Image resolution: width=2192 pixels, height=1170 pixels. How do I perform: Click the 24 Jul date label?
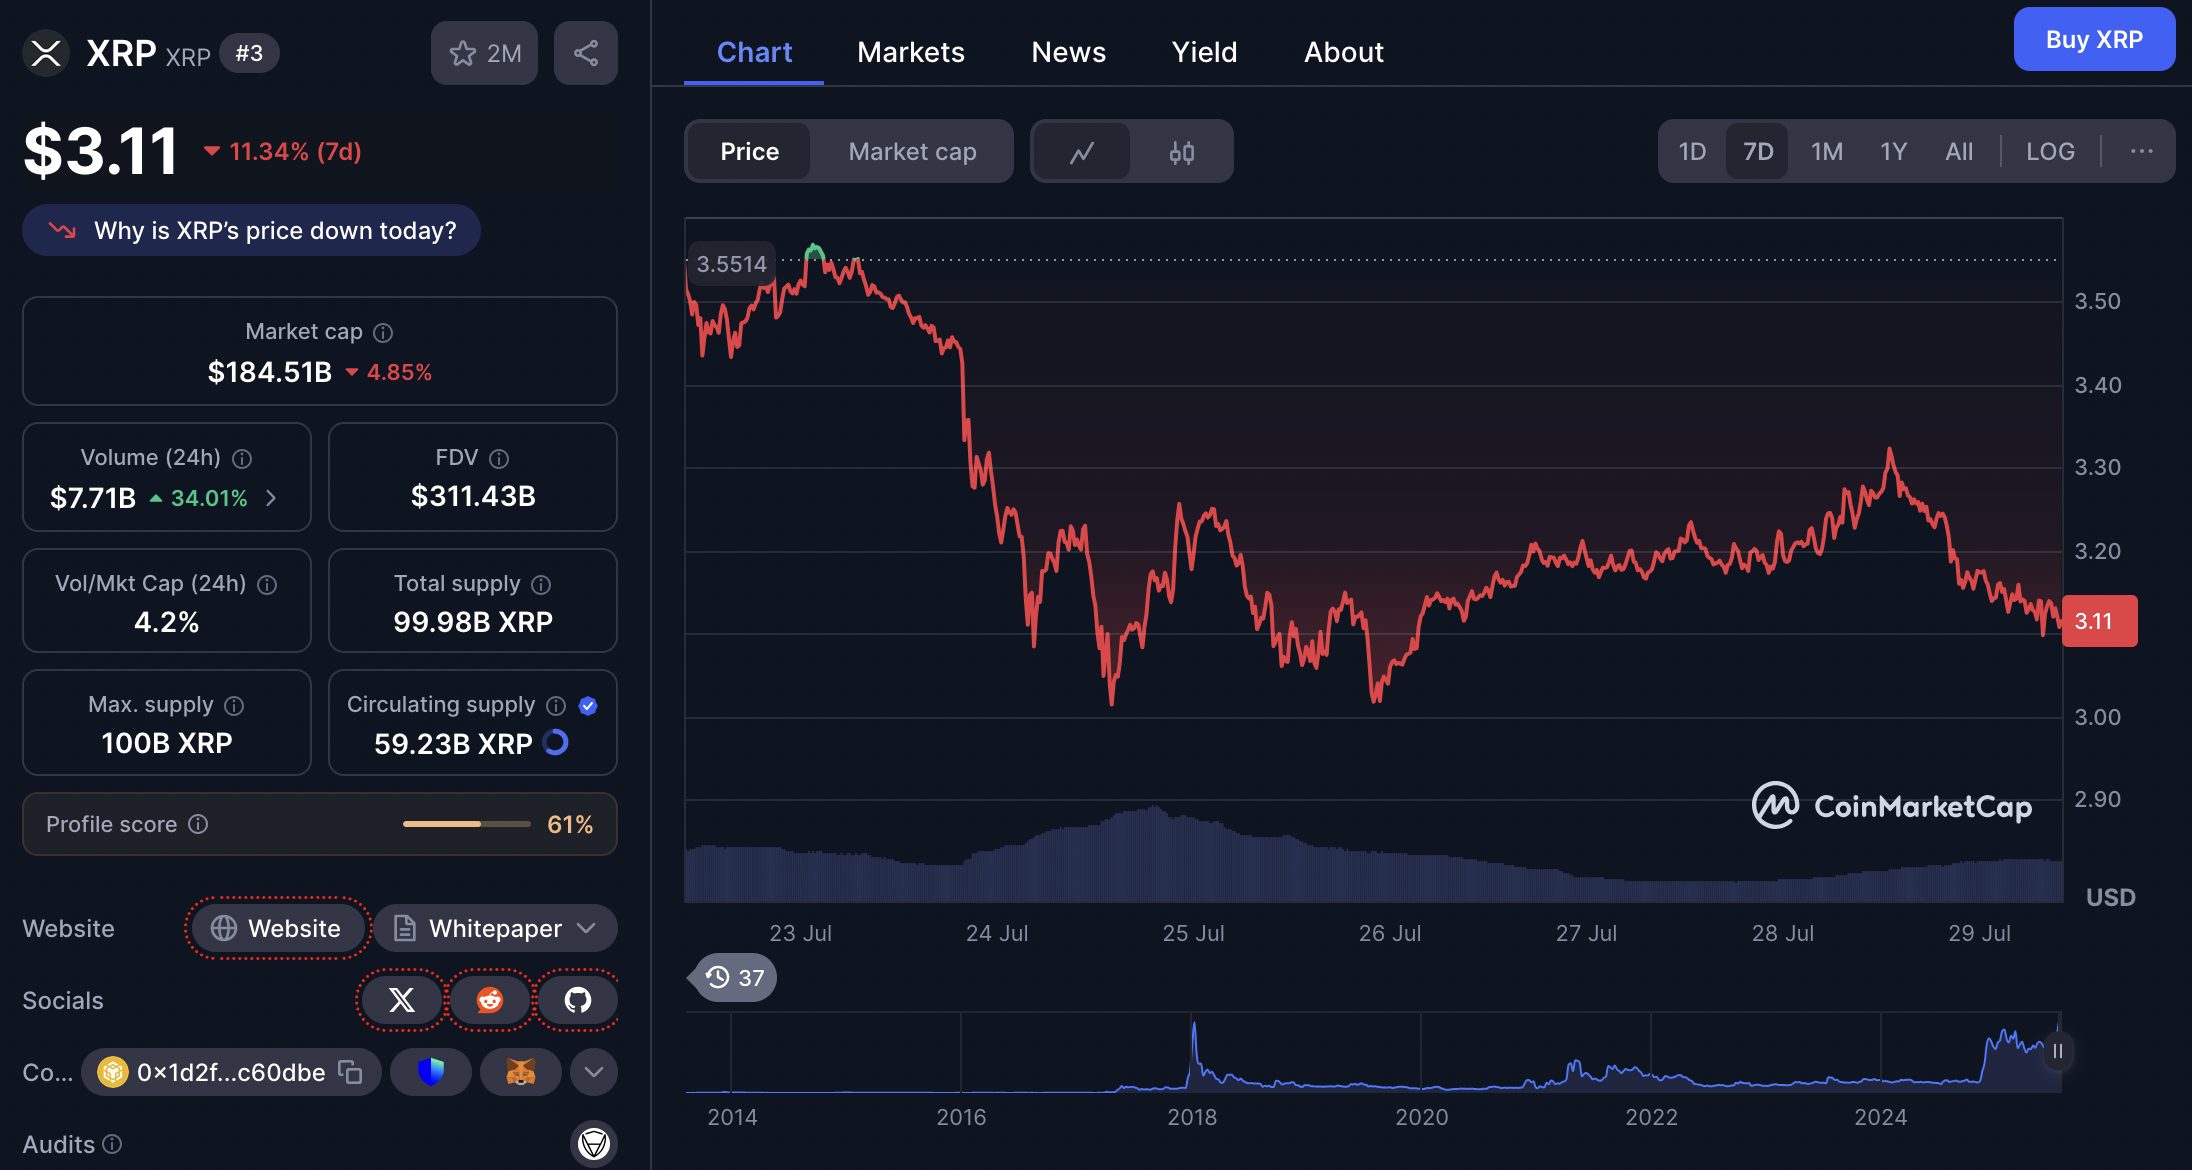[x=996, y=933]
